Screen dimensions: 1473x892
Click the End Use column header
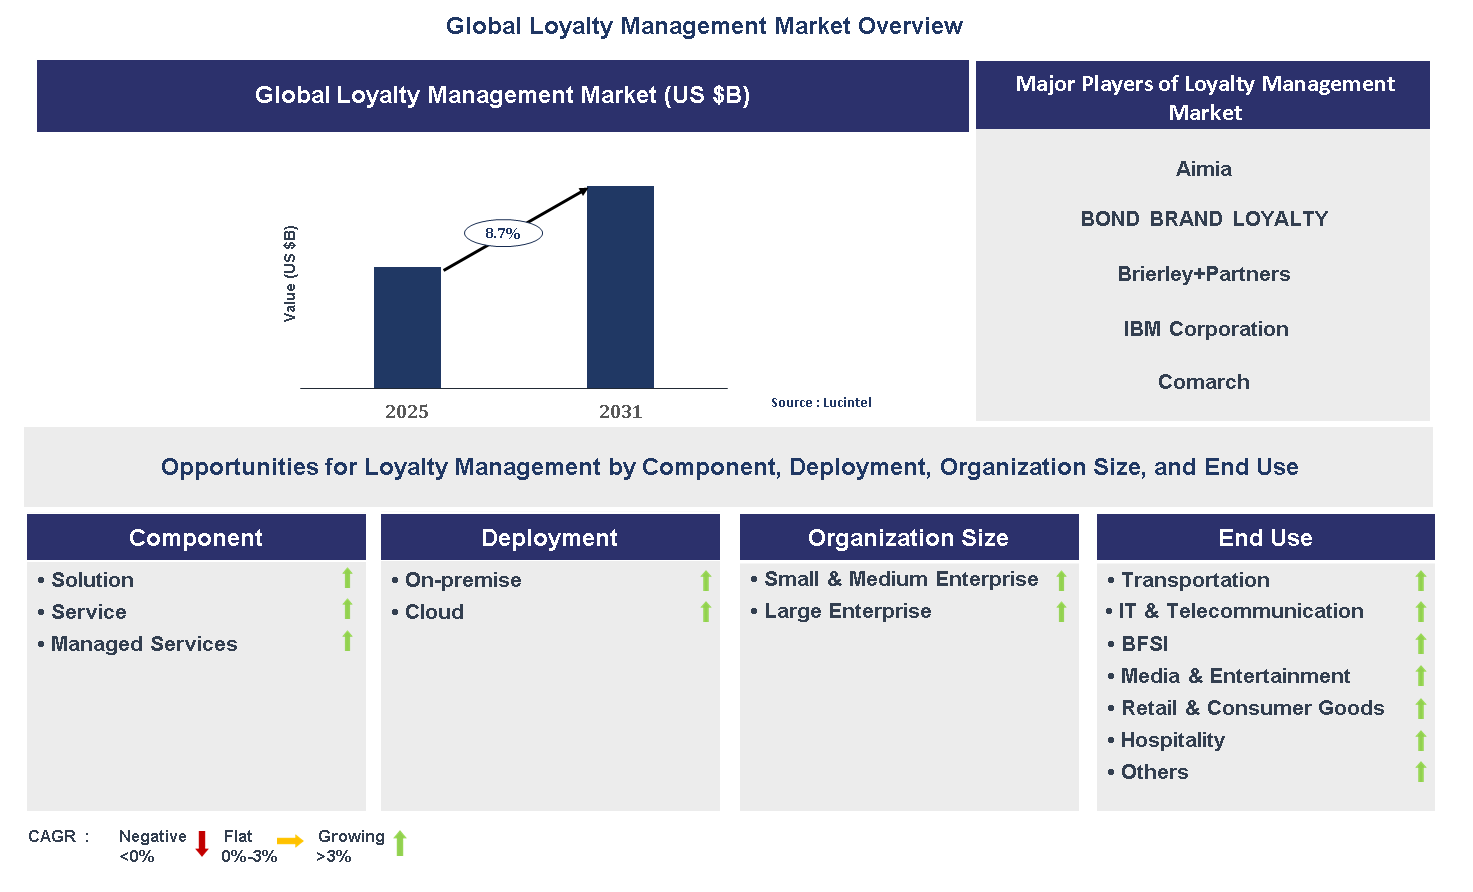tap(1265, 537)
